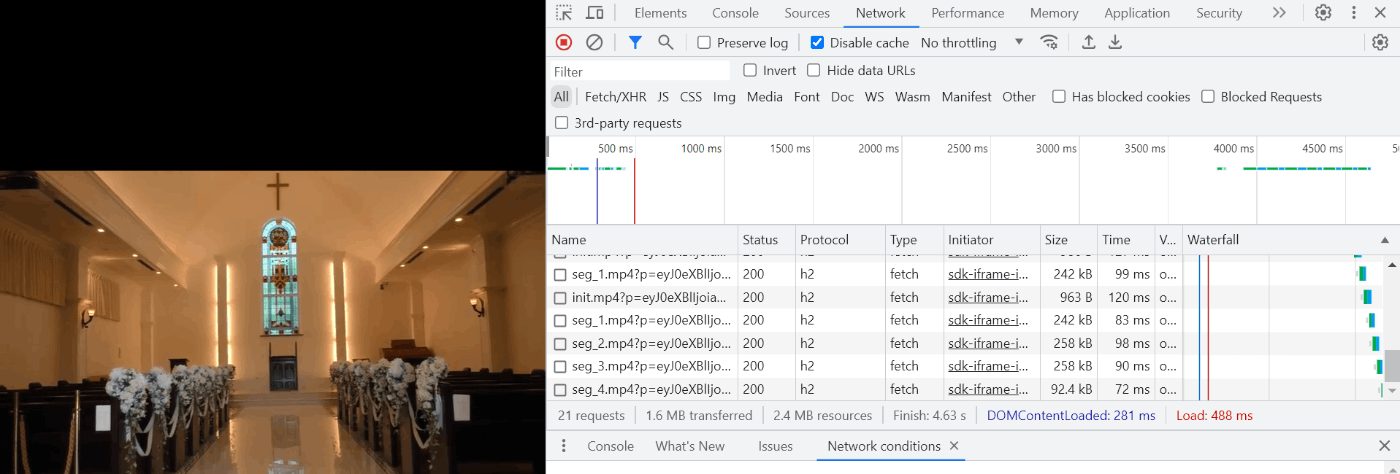The image size is (1400, 474).
Task: Open the network conditions wifi icon
Action: coord(1049,42)
